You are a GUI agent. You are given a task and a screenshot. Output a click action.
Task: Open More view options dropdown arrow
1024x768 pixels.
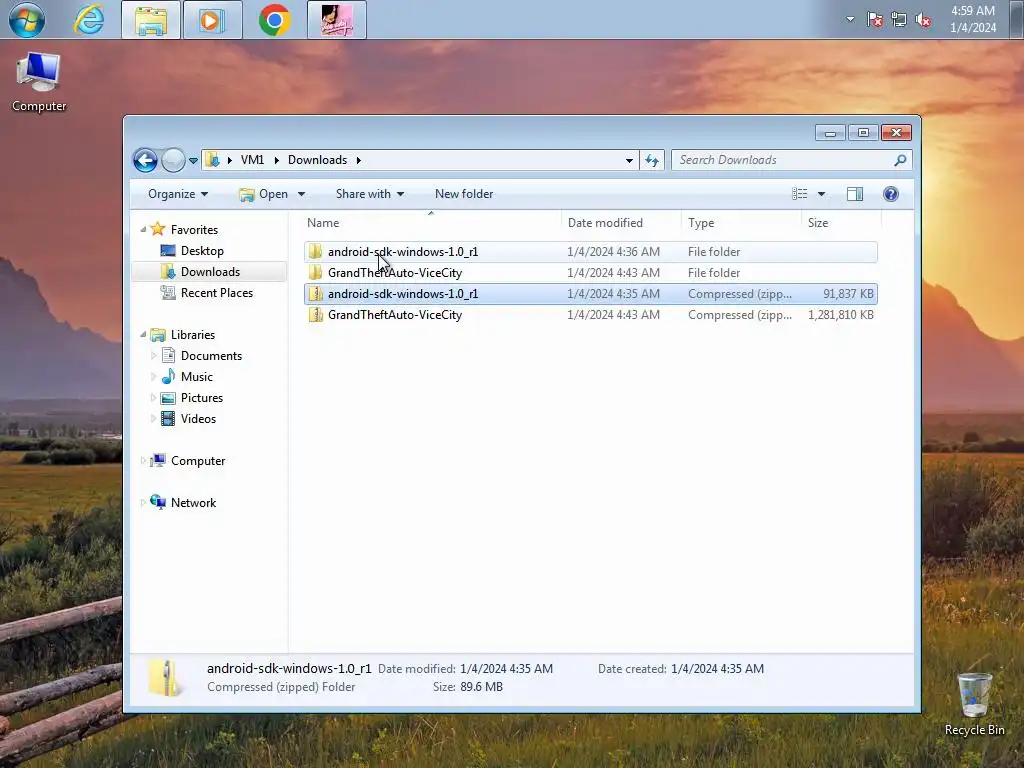(822, 194)
